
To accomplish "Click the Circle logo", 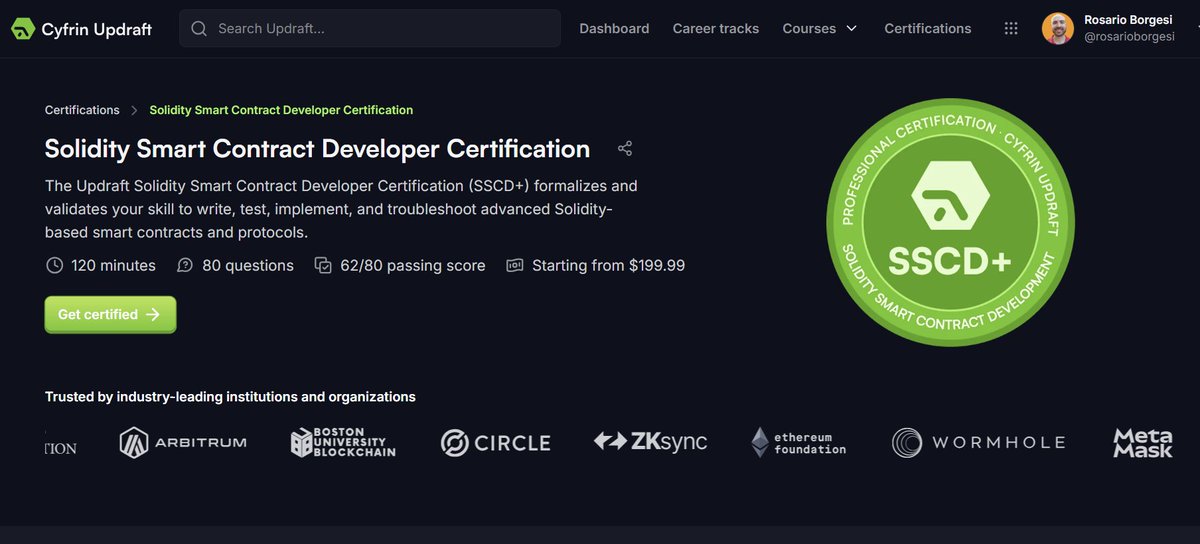I will tap(496, 442).
